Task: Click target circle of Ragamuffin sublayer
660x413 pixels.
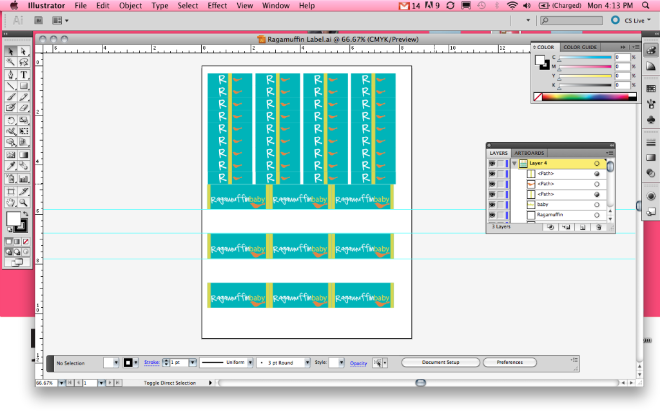Action: click(596, 215)
